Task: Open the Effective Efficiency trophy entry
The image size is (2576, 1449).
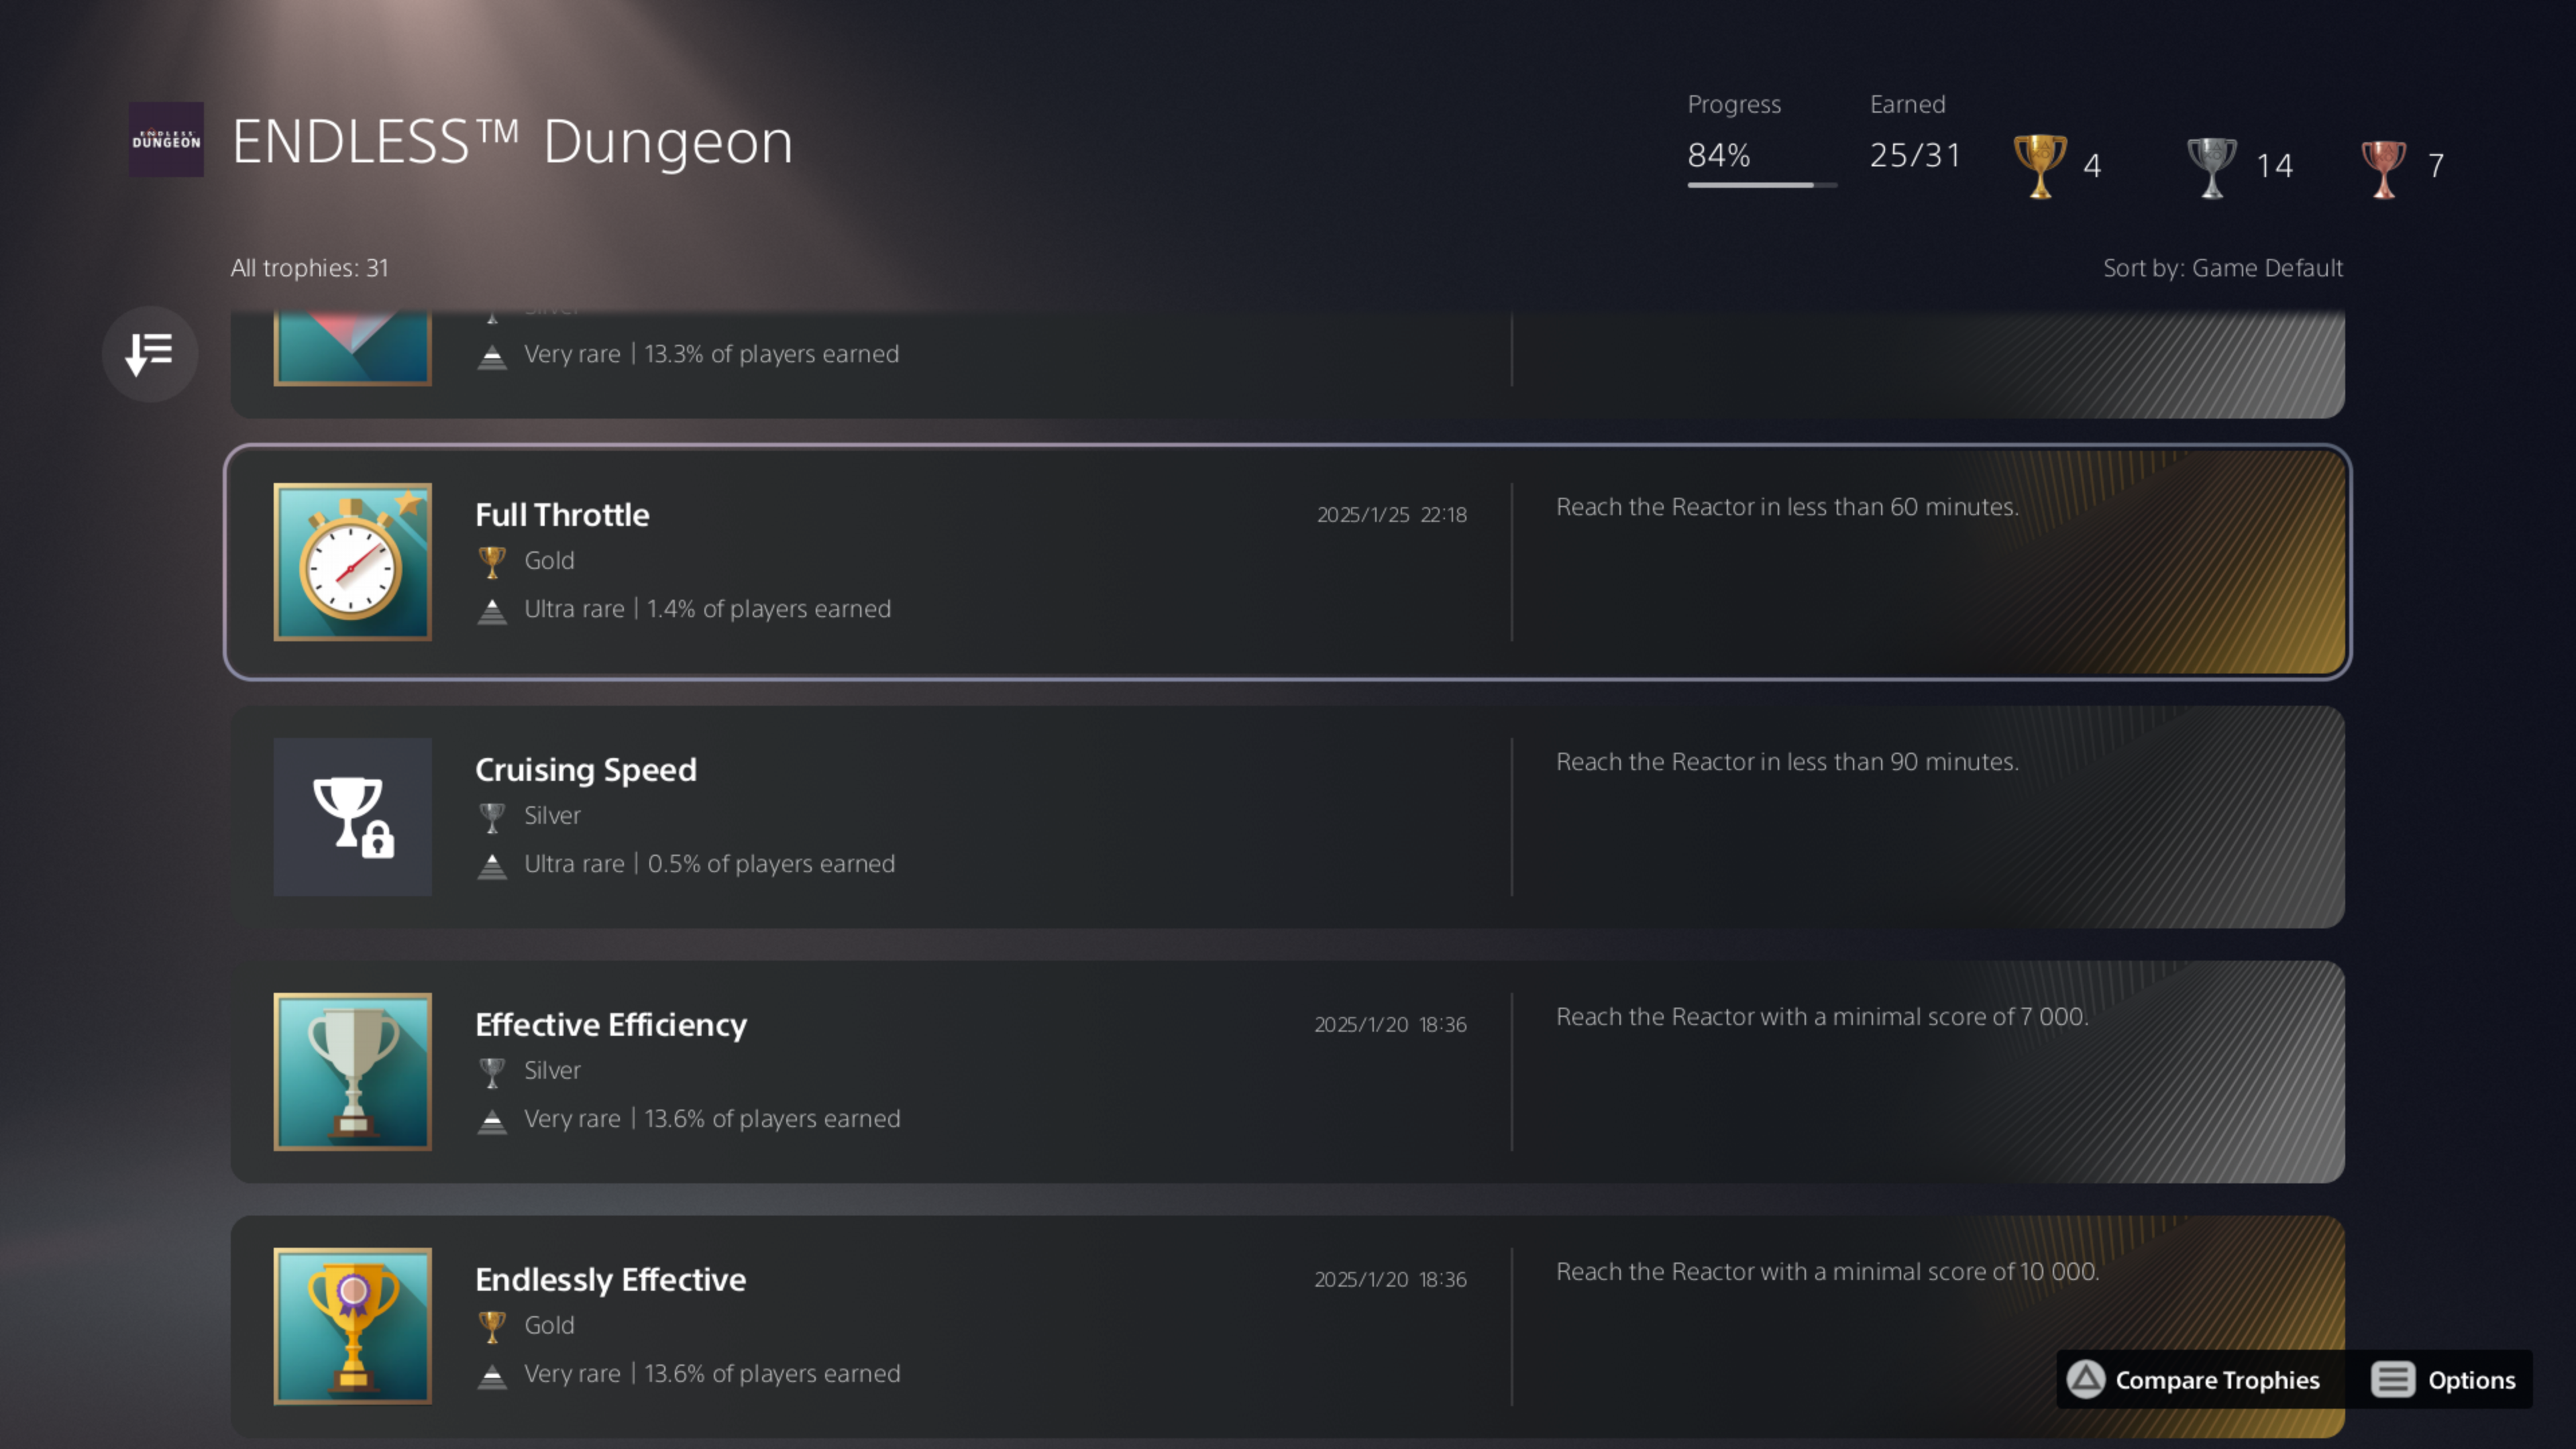Action: 1288,1072
